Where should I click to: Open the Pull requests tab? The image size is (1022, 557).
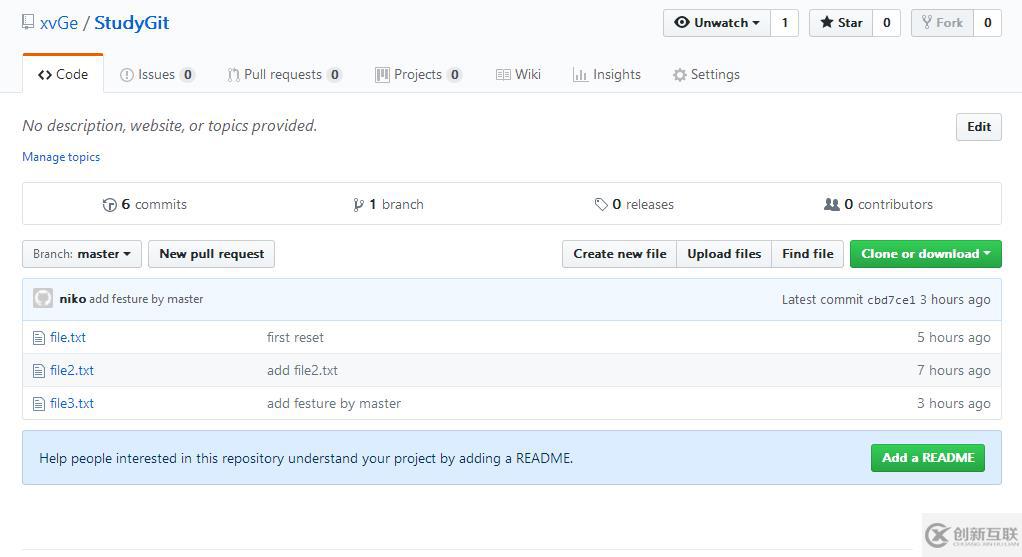pos(283,75)
